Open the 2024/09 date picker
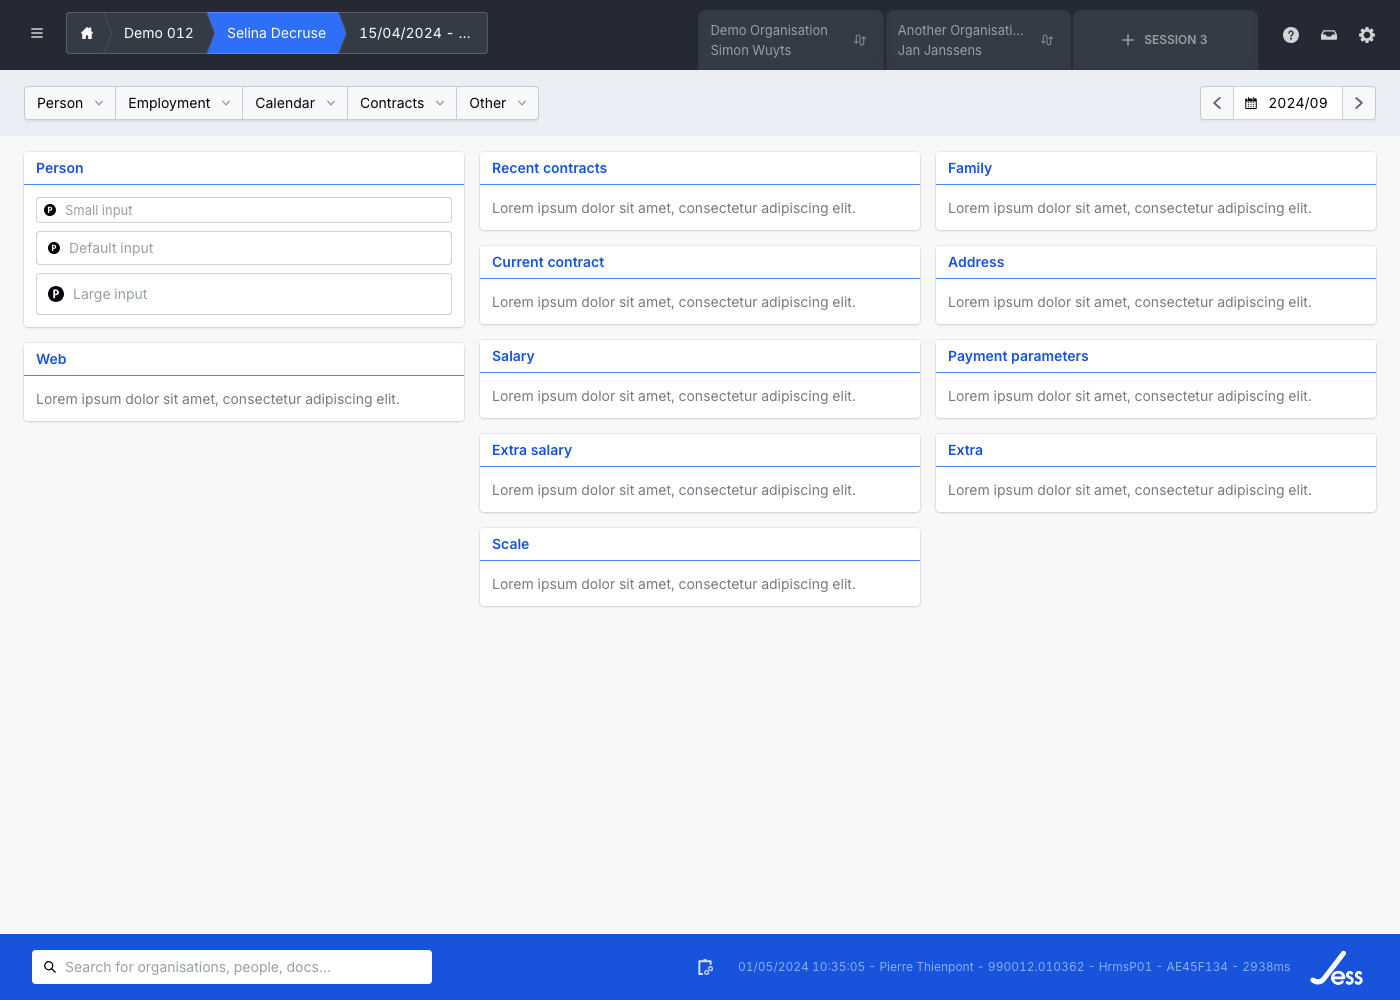This screenshot has height=1000, width=1400. point(1287,103)
